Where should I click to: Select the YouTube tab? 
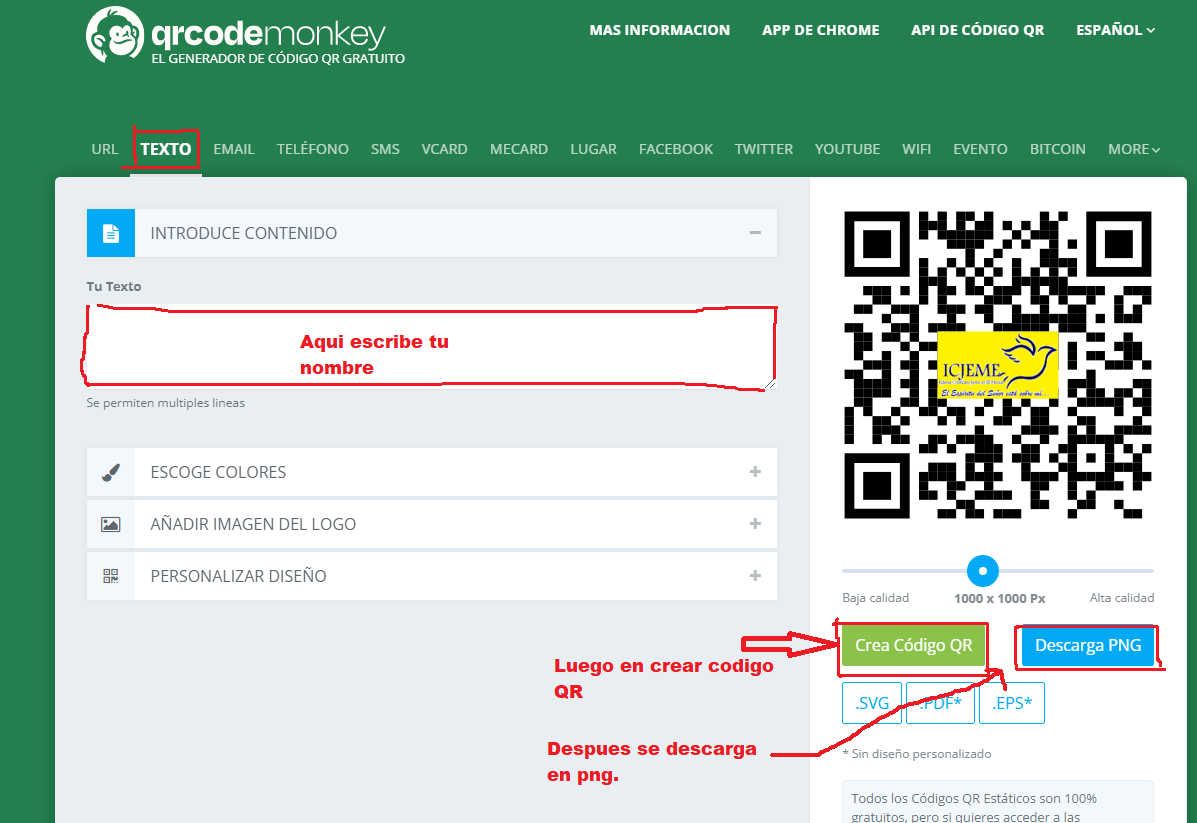pos(847,149)
